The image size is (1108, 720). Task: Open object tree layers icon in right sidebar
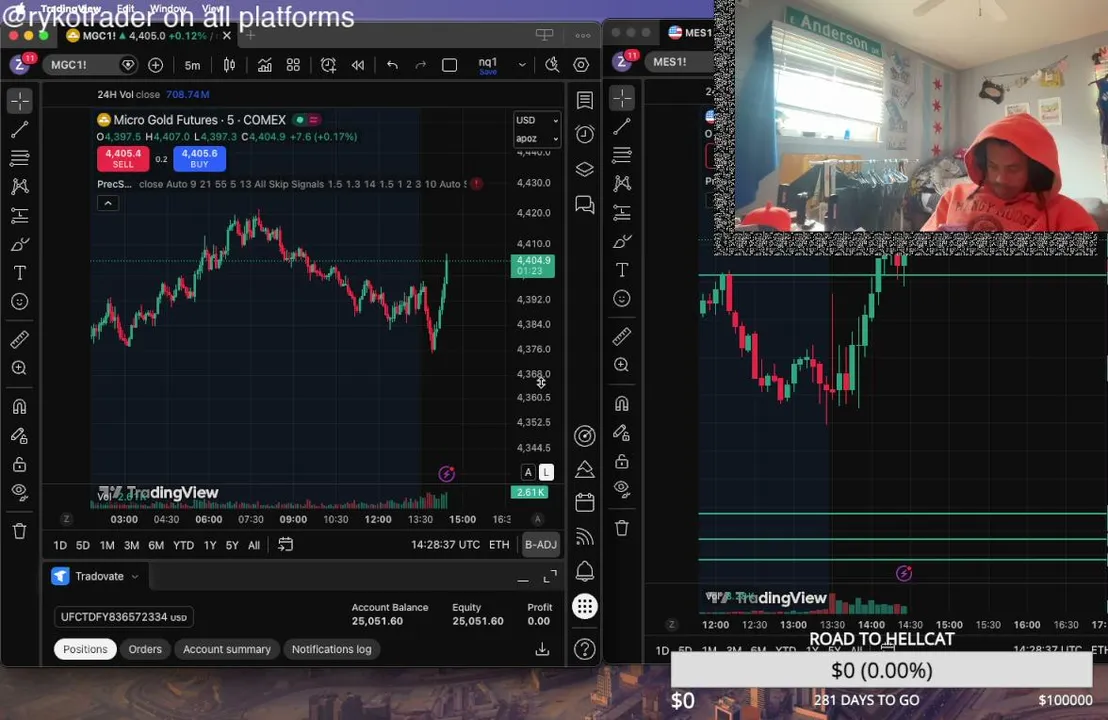tap(584, 170)
